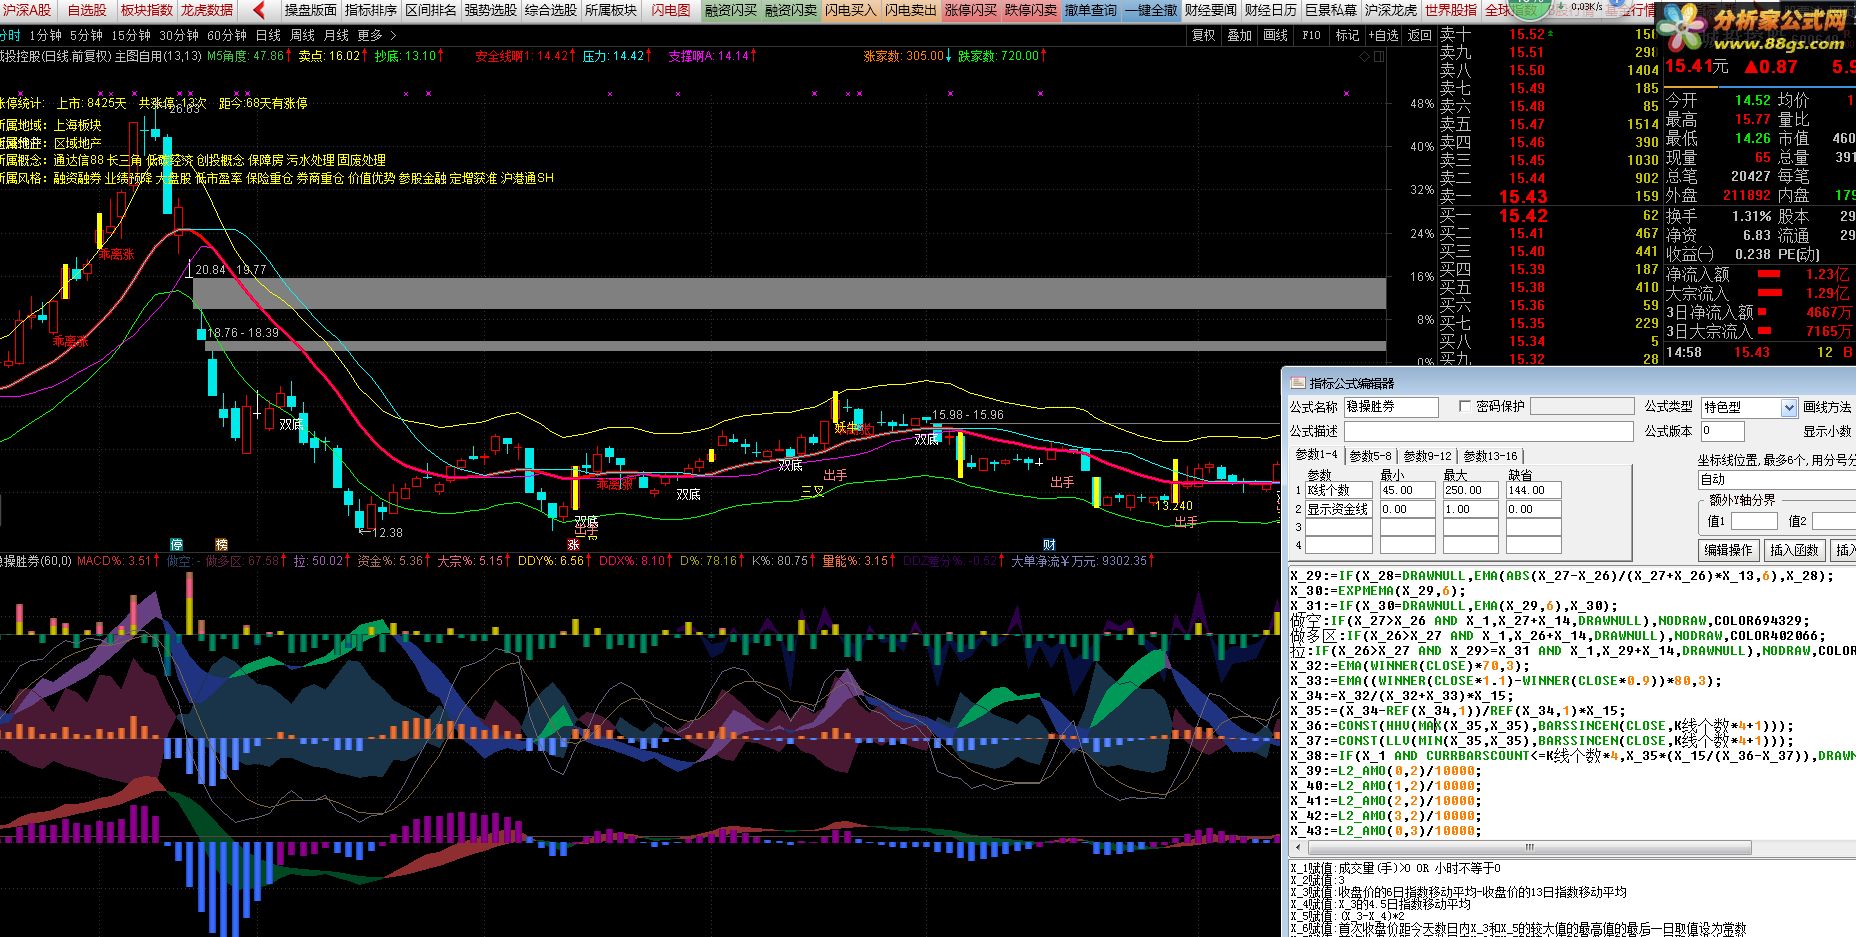
Task: Click the 编辑操作 button
Action: [x=1728, y=550]
